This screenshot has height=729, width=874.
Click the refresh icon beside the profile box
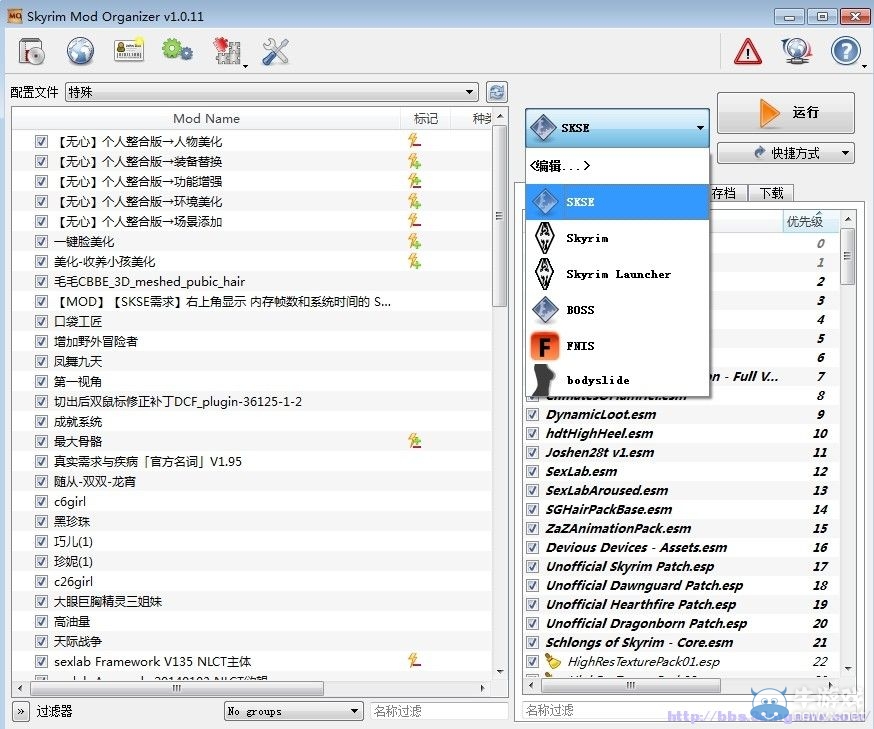click(x=497, y=92)
